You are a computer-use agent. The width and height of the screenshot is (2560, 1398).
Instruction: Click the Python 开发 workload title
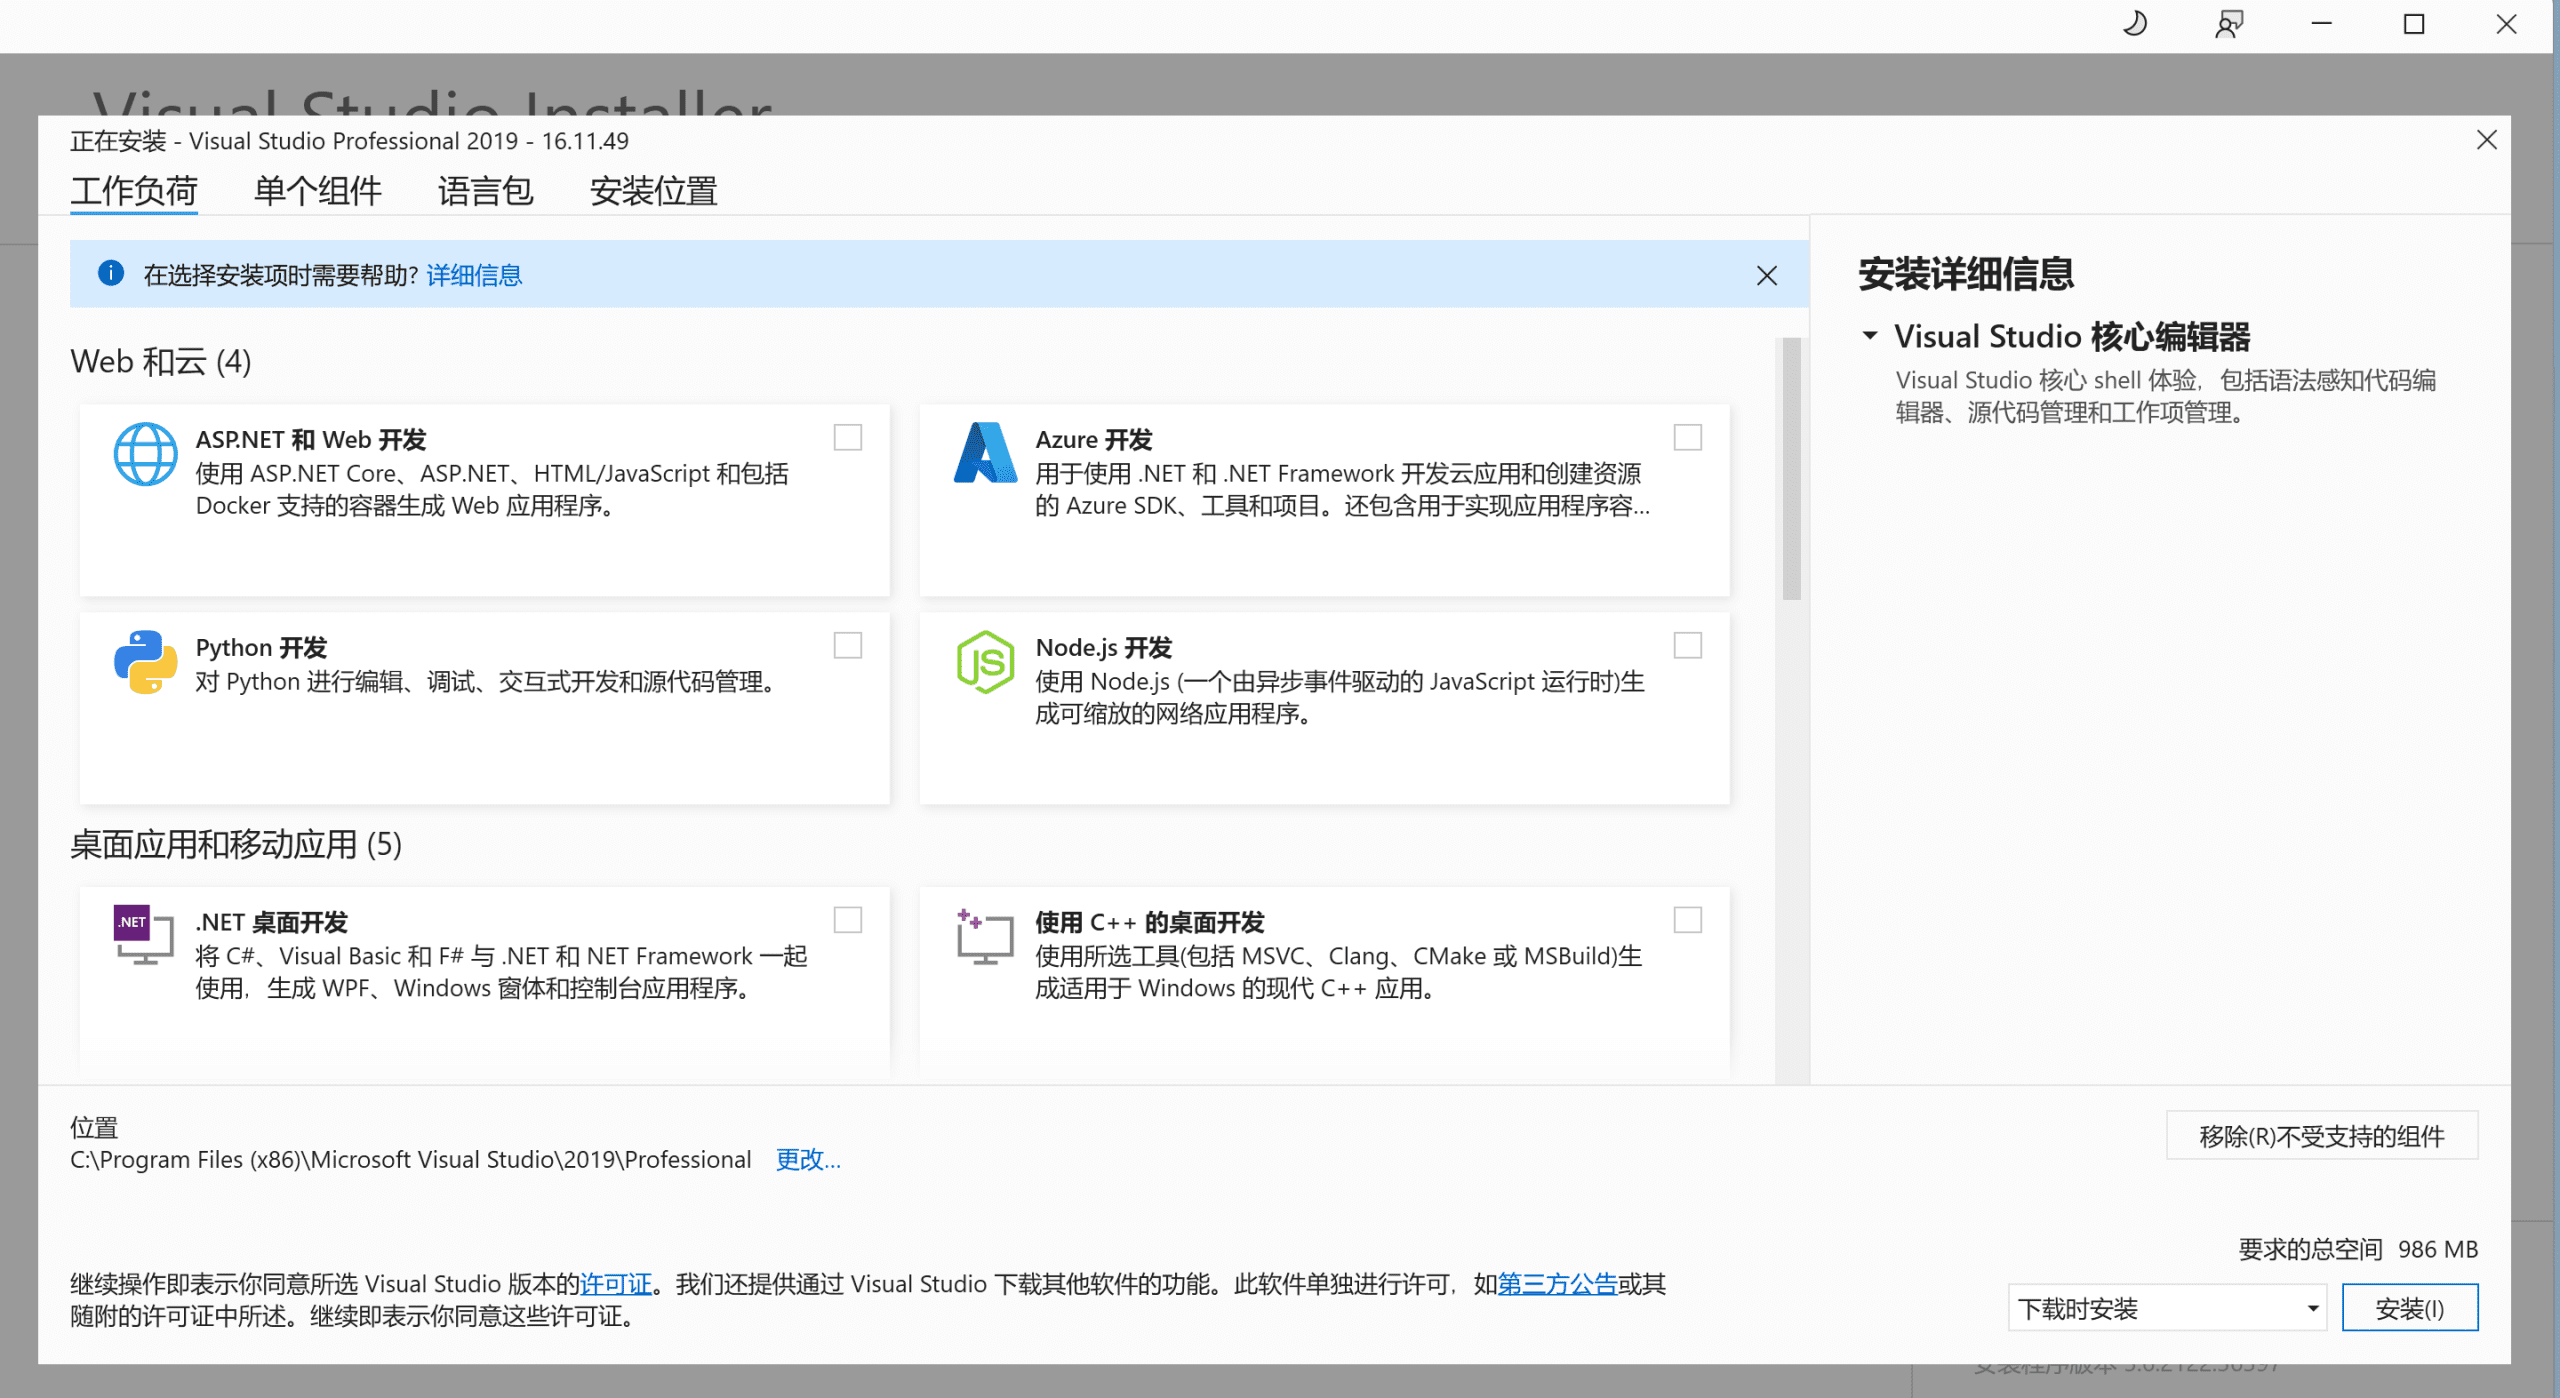(x=261, y=647)
